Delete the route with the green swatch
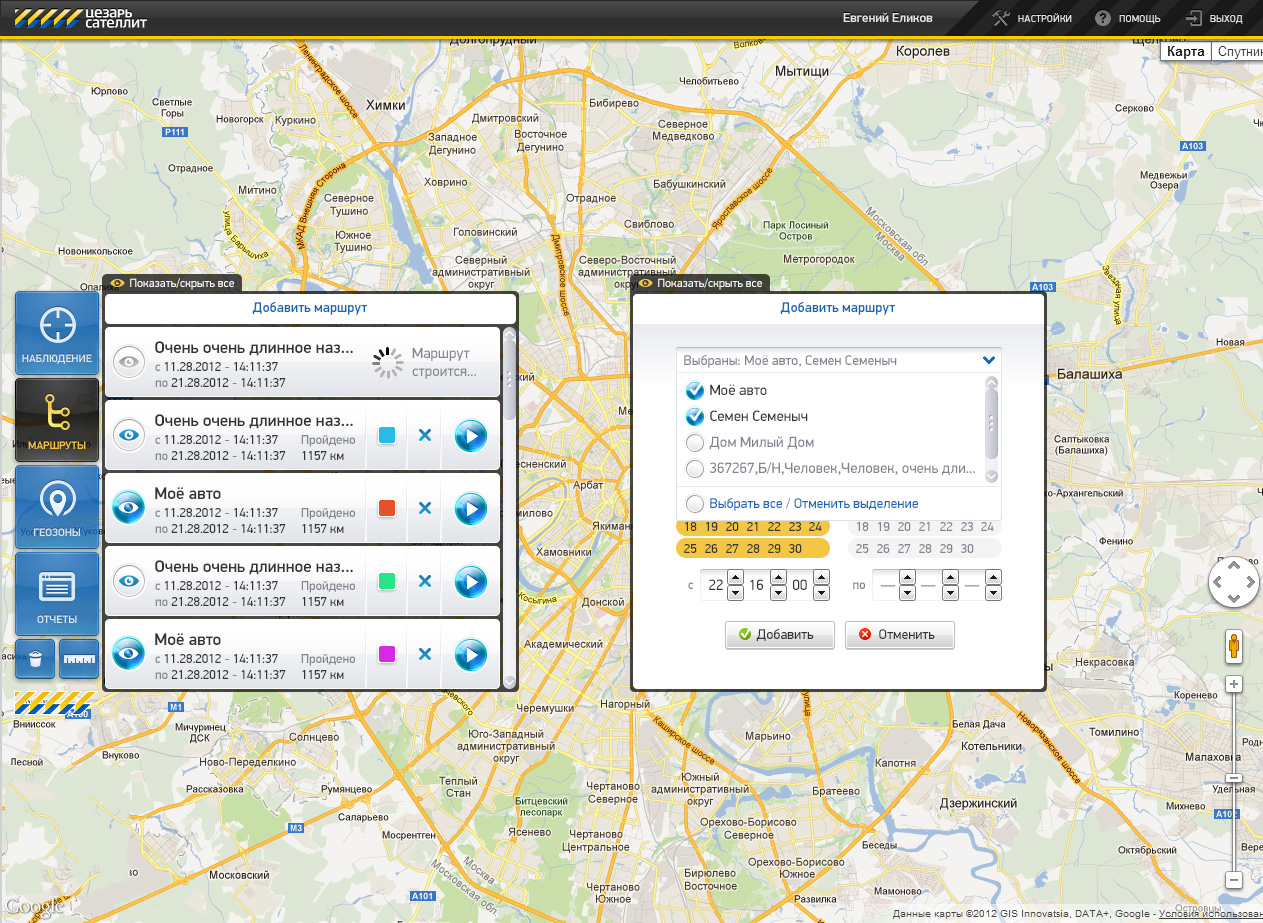Image resolution: width=1263 pixels, height=923 pixels. (425, 580)
